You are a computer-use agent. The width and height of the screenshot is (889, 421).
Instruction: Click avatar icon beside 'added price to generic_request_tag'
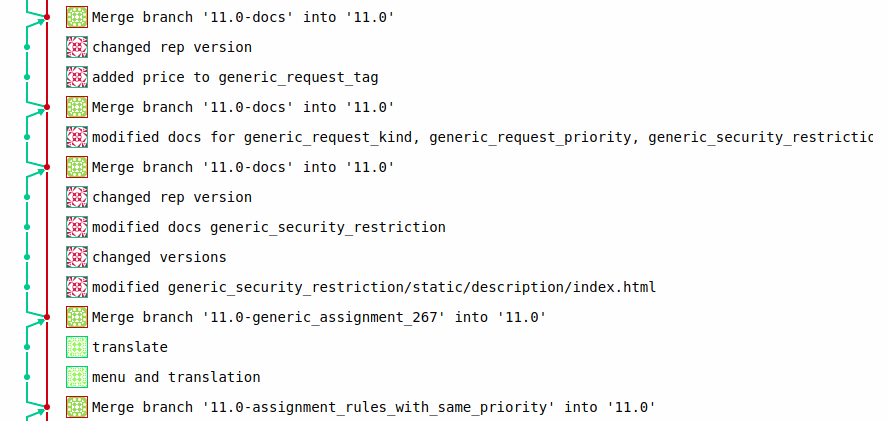click(x=77, y=77)
